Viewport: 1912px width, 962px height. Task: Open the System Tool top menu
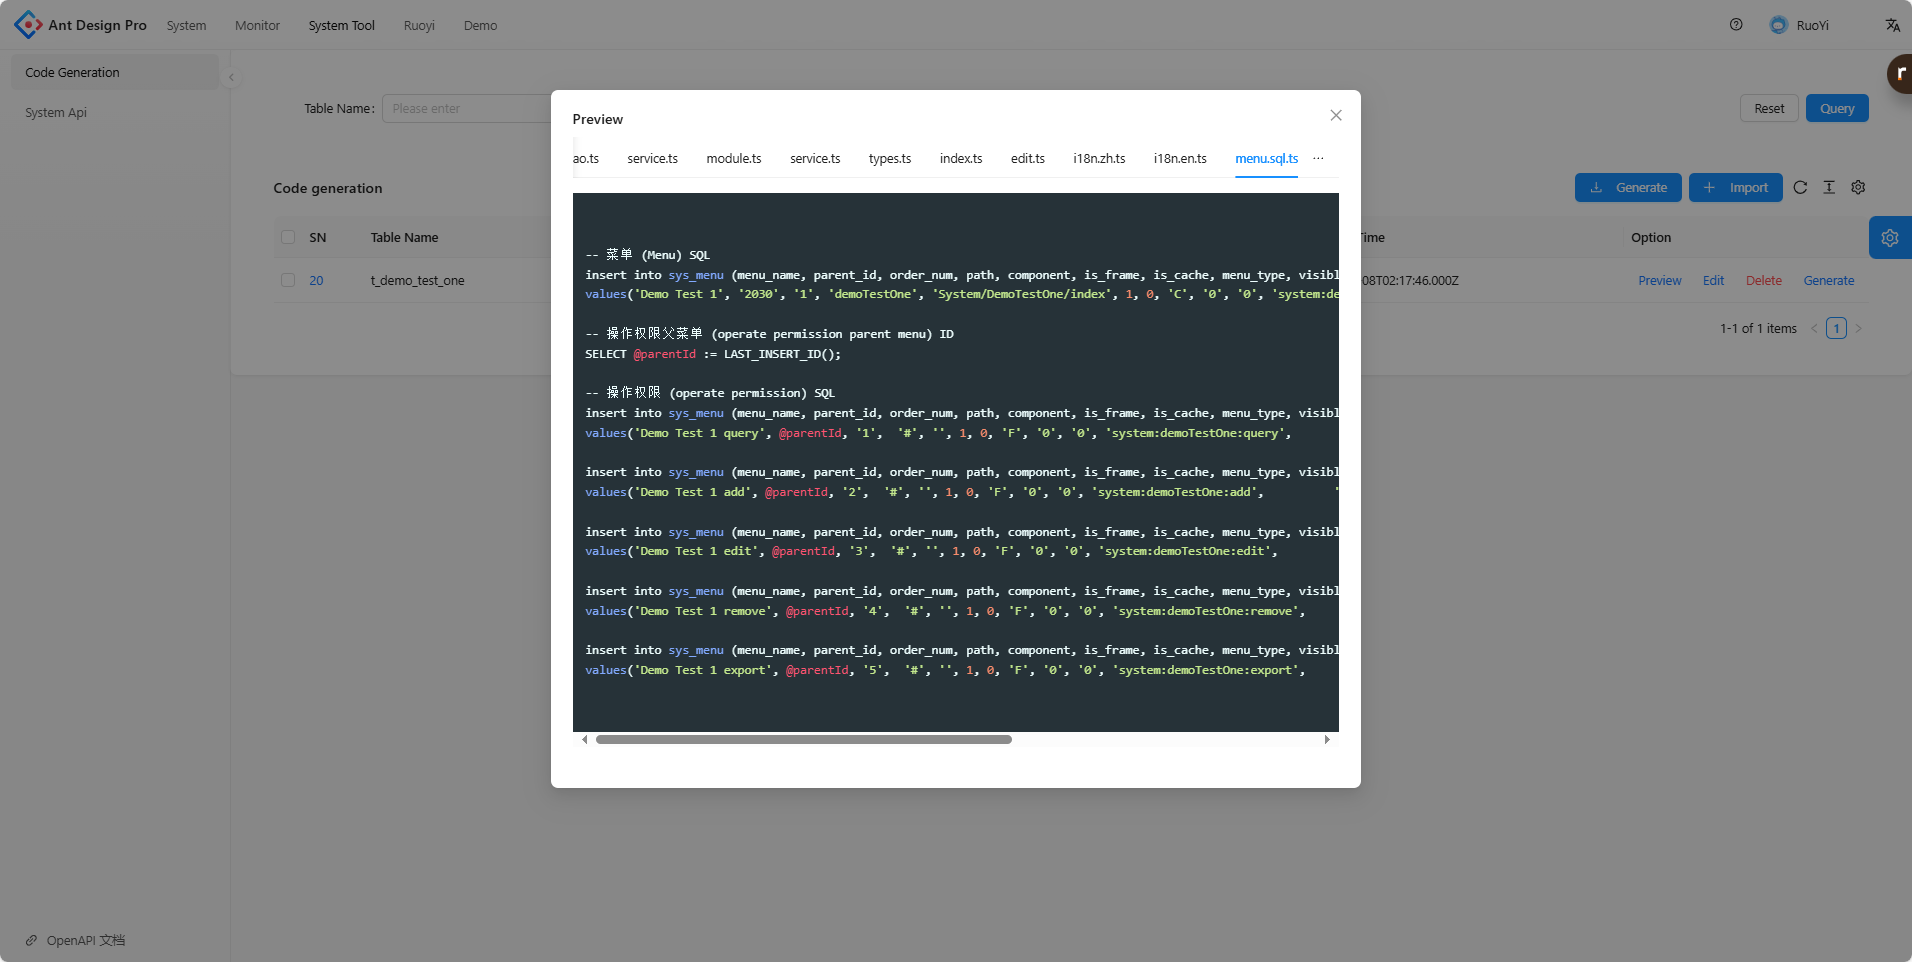coord(341,25)
